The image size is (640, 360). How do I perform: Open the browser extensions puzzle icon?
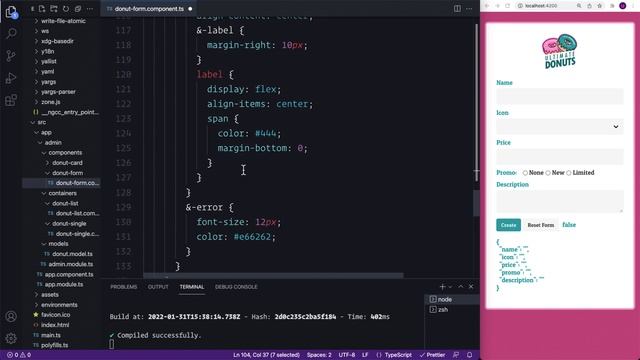[x=612, y=6]
